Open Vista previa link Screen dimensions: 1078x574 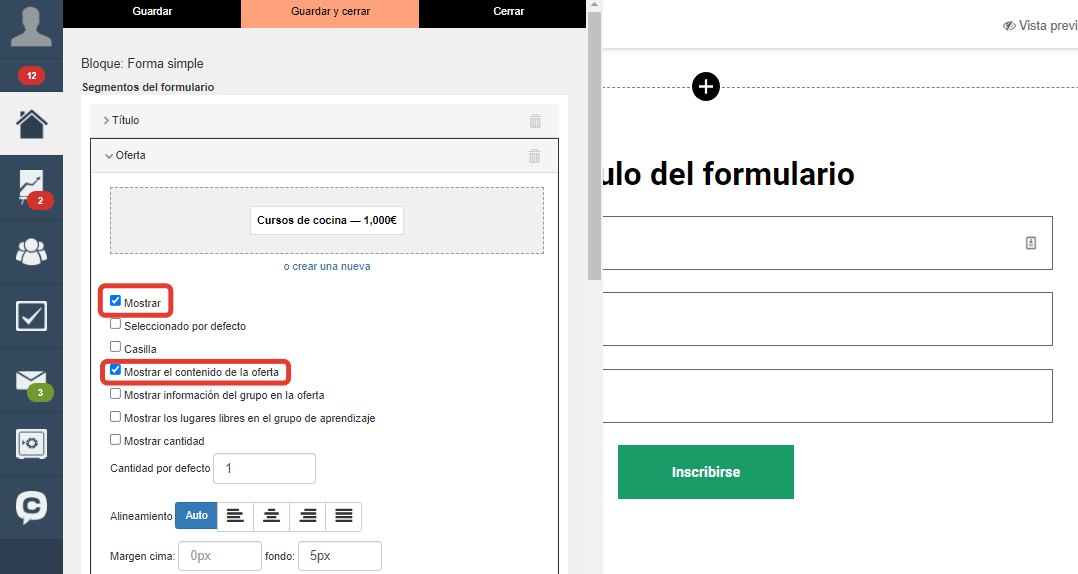point(1040,25)
